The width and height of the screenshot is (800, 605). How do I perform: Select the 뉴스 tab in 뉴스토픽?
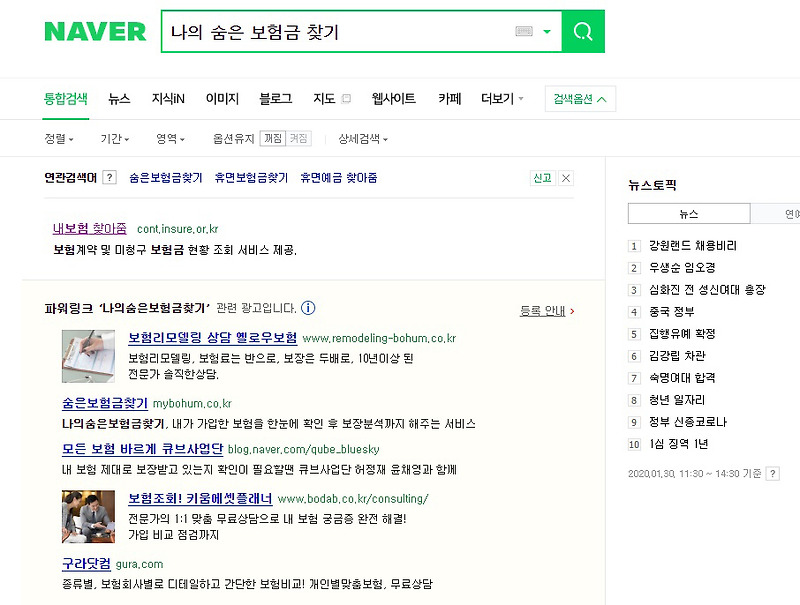click(689, 214)
